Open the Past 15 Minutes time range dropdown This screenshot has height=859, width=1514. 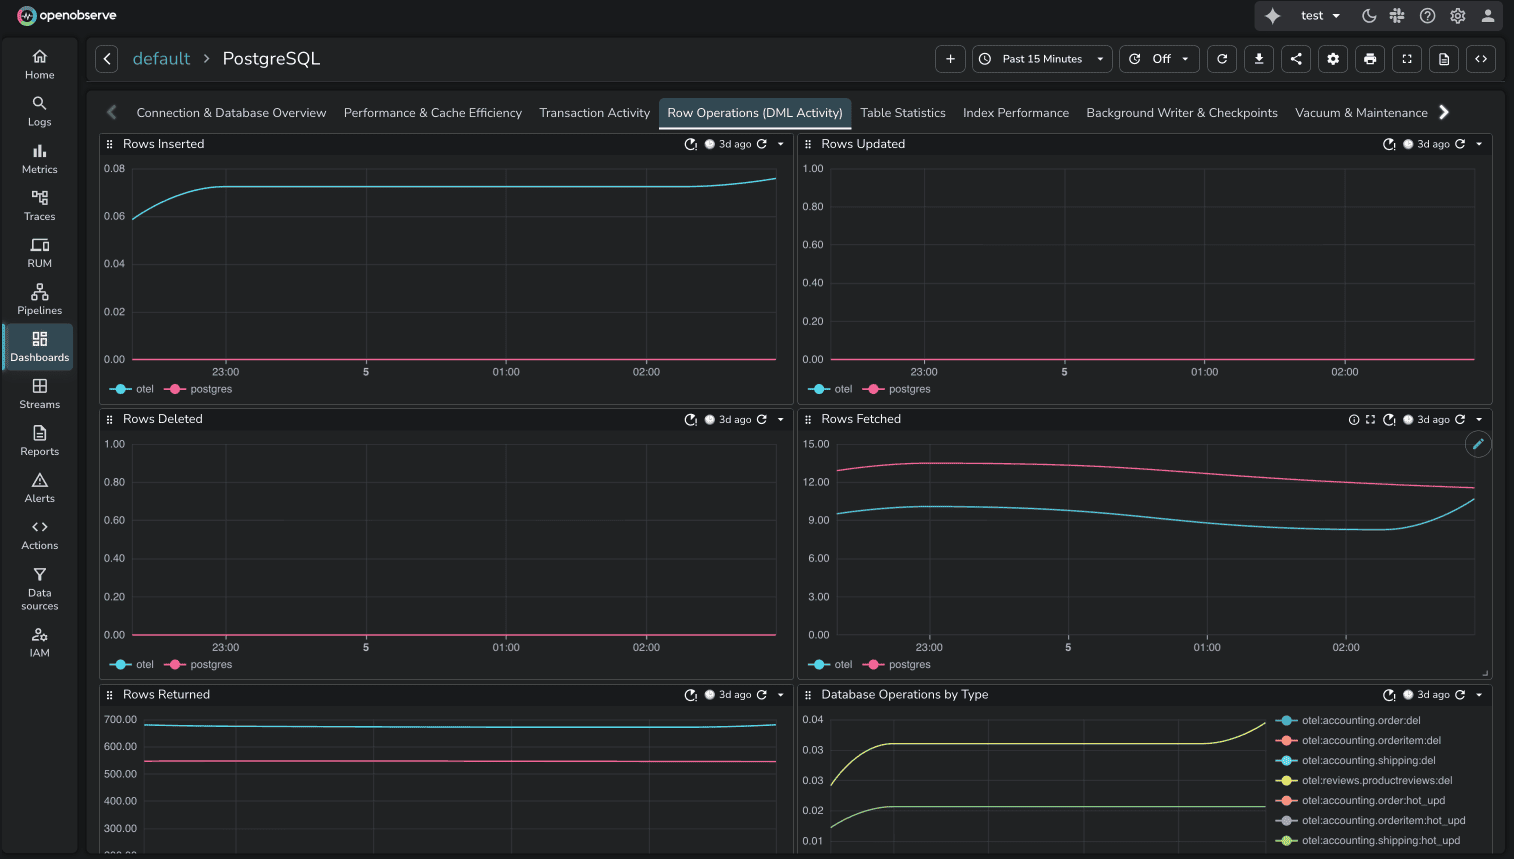coord(1042,59)
